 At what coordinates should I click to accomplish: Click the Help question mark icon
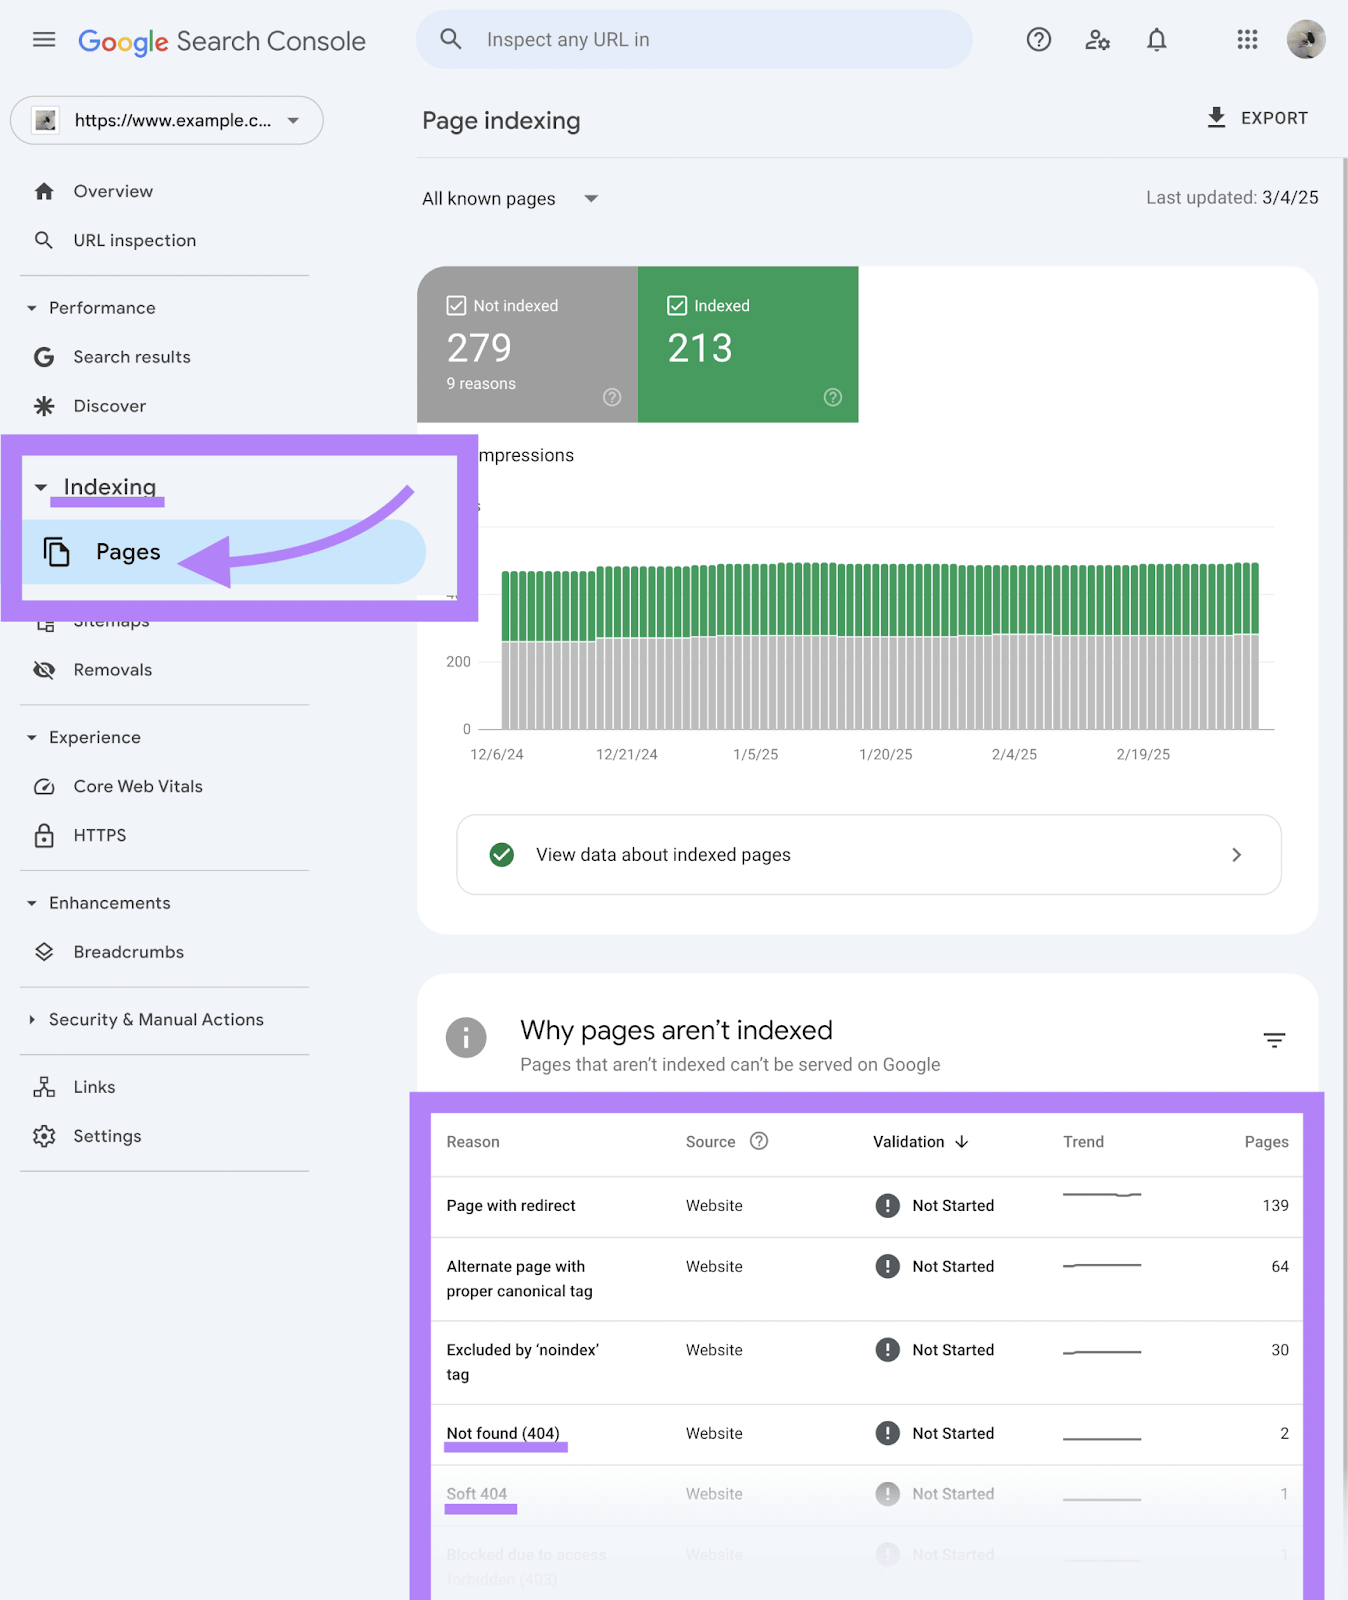coord(1039,40)
